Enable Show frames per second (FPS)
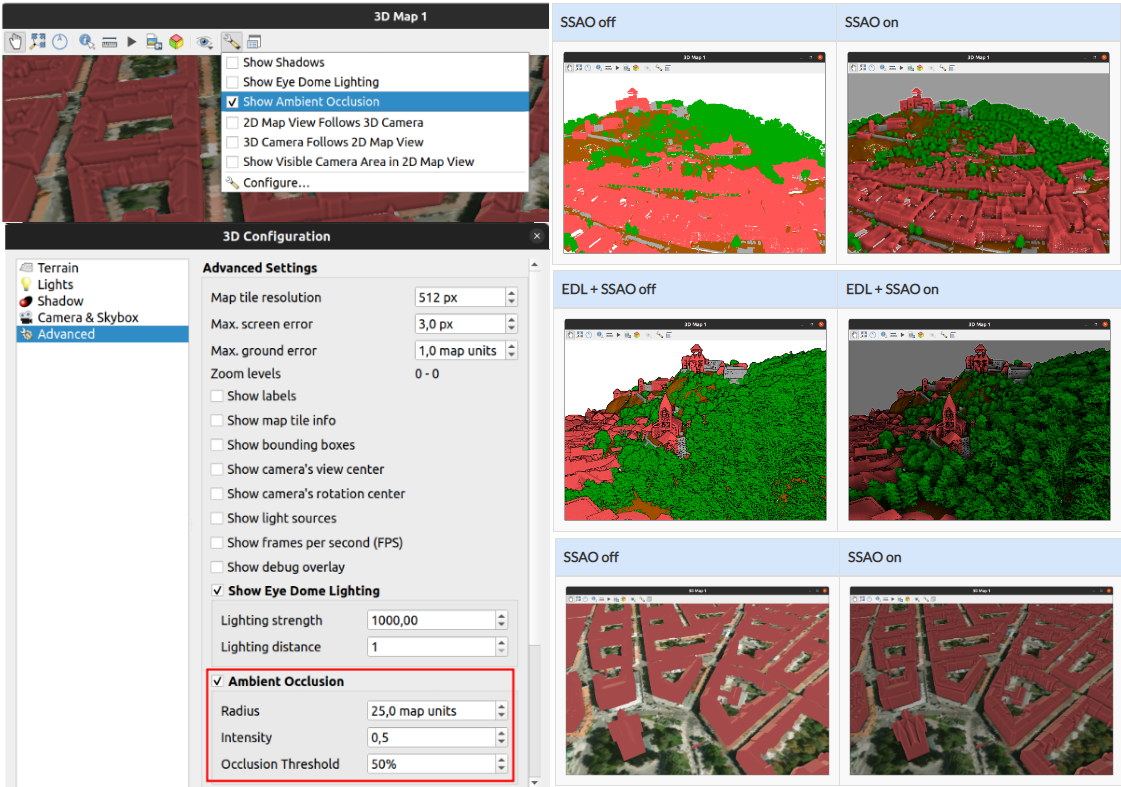 click(x=218, y=543)
